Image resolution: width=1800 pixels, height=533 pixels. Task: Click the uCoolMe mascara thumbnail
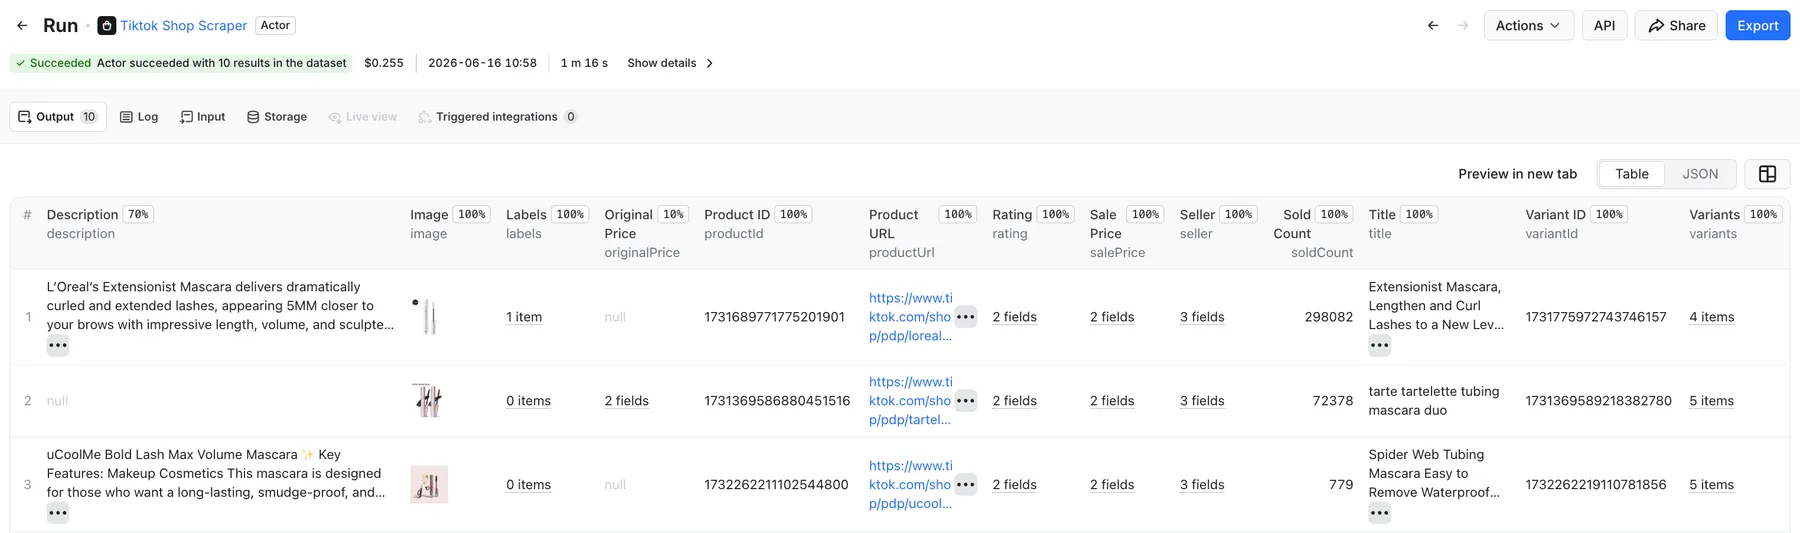point(429,485)
